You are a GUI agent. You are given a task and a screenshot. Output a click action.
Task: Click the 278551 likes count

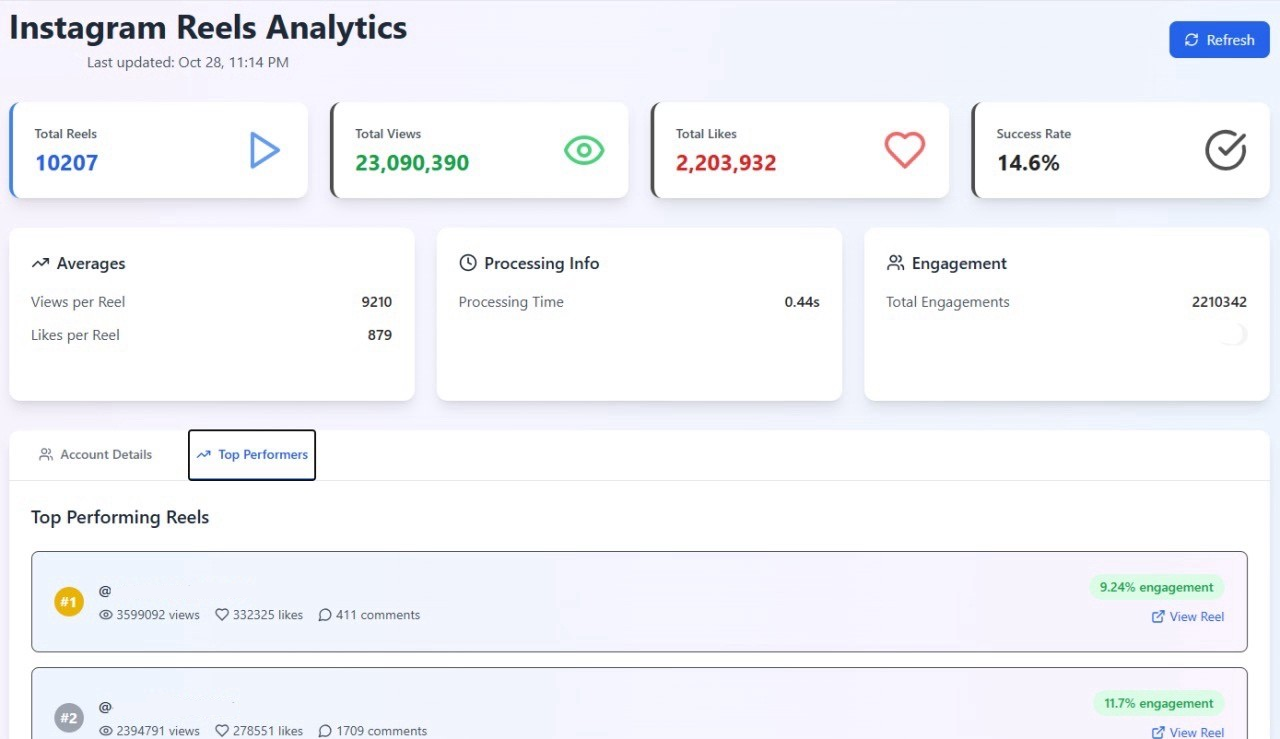click(268, 731)
